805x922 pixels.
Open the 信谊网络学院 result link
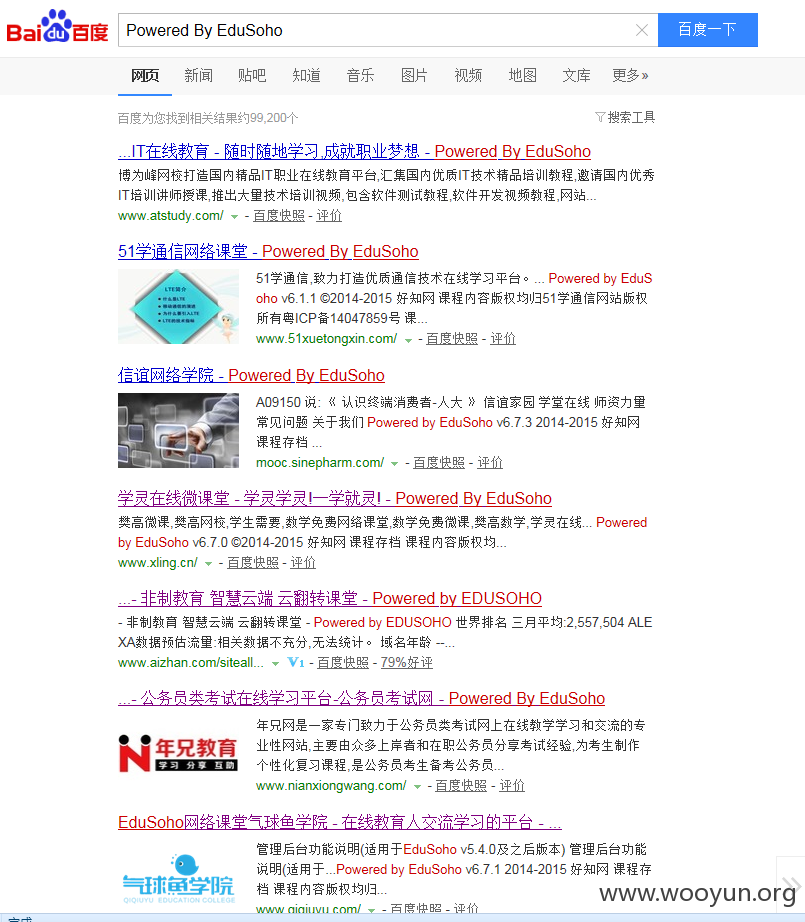coord(251,375)
